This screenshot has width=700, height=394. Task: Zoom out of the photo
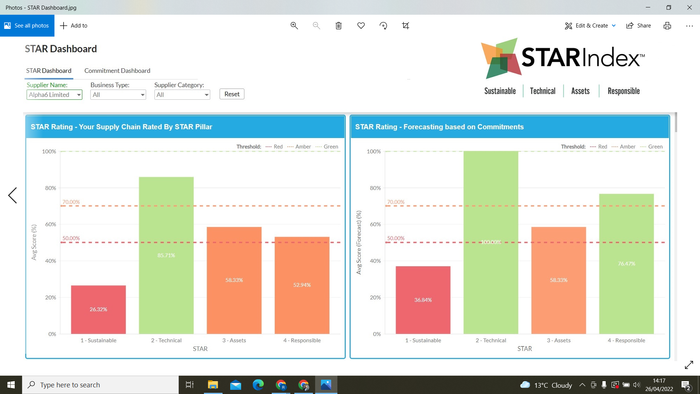[x=316, y=26]
